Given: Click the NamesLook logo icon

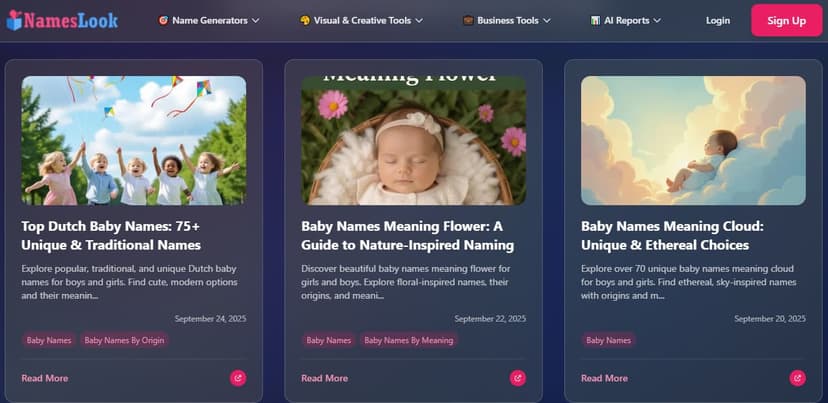Looking at the screenshot, I should pos(17,20).
